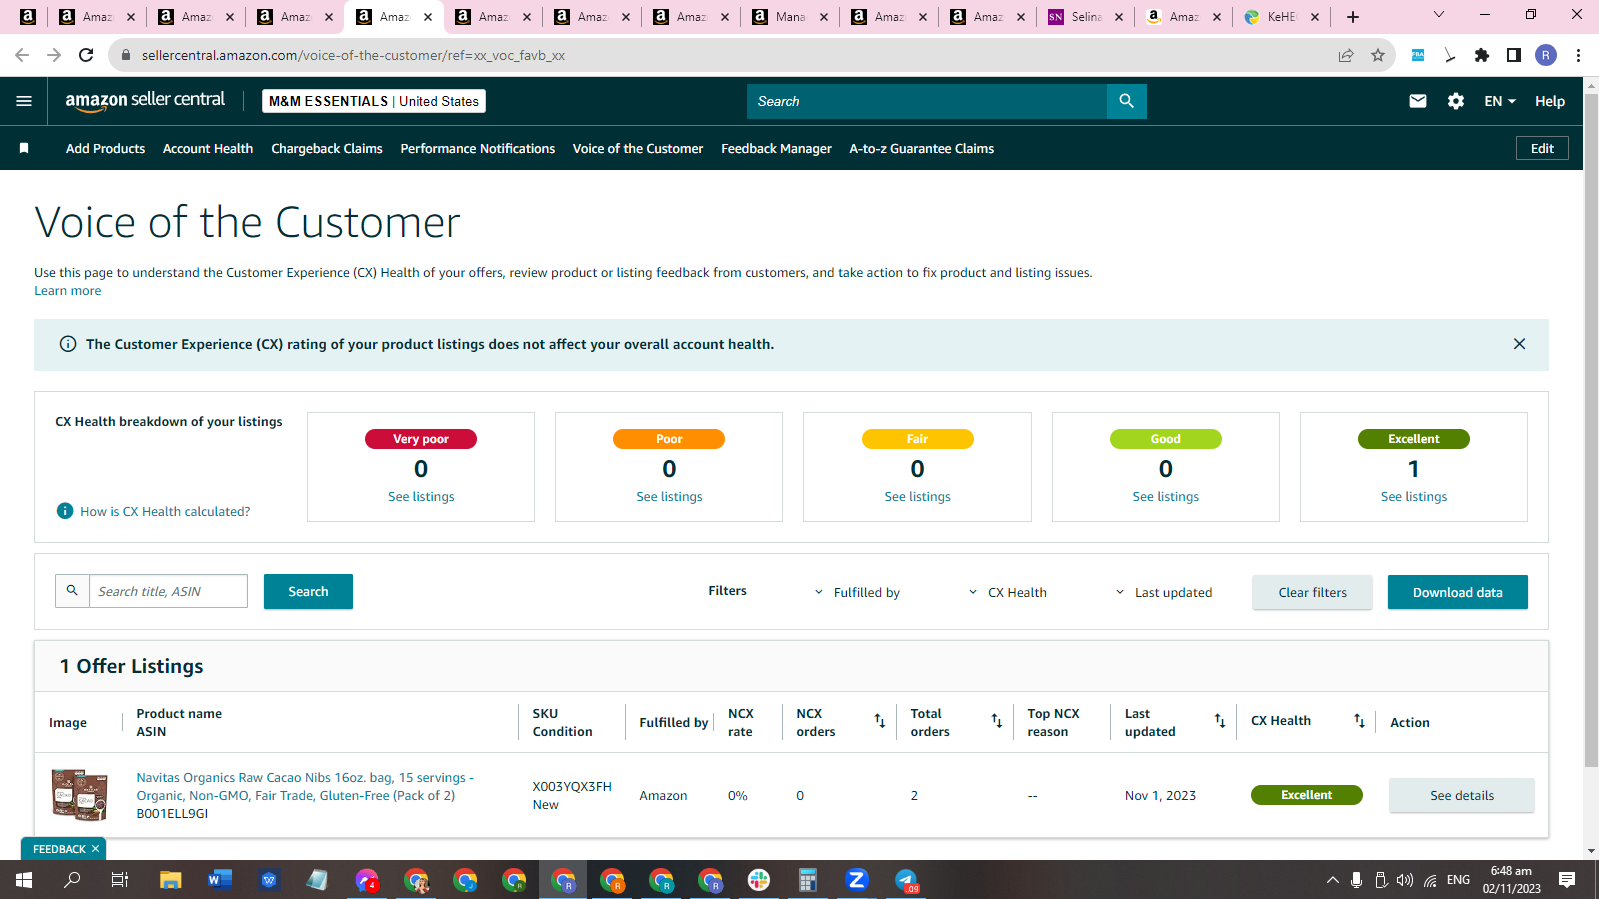The image size is (1599, 899).
Task: Open the Windows Start menu
Action: point(24,880)
